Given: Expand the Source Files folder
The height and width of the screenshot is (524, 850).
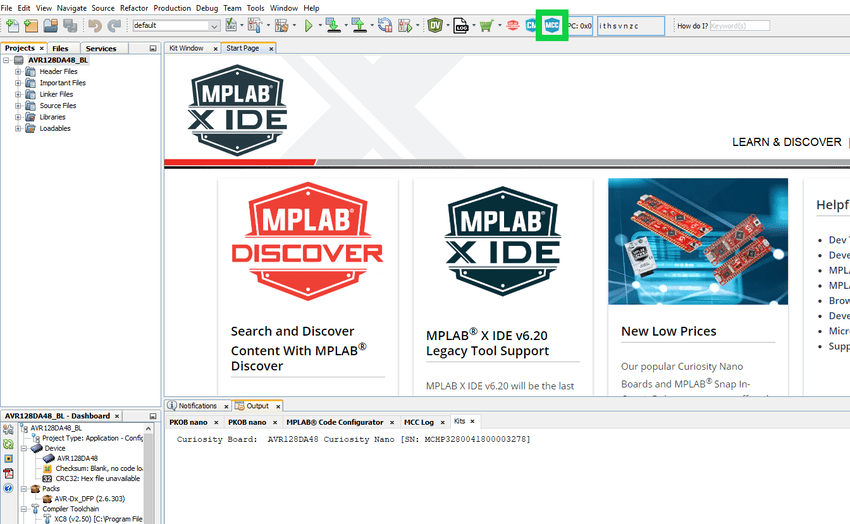Looking at the screenshot, I should tap(18, 106).
